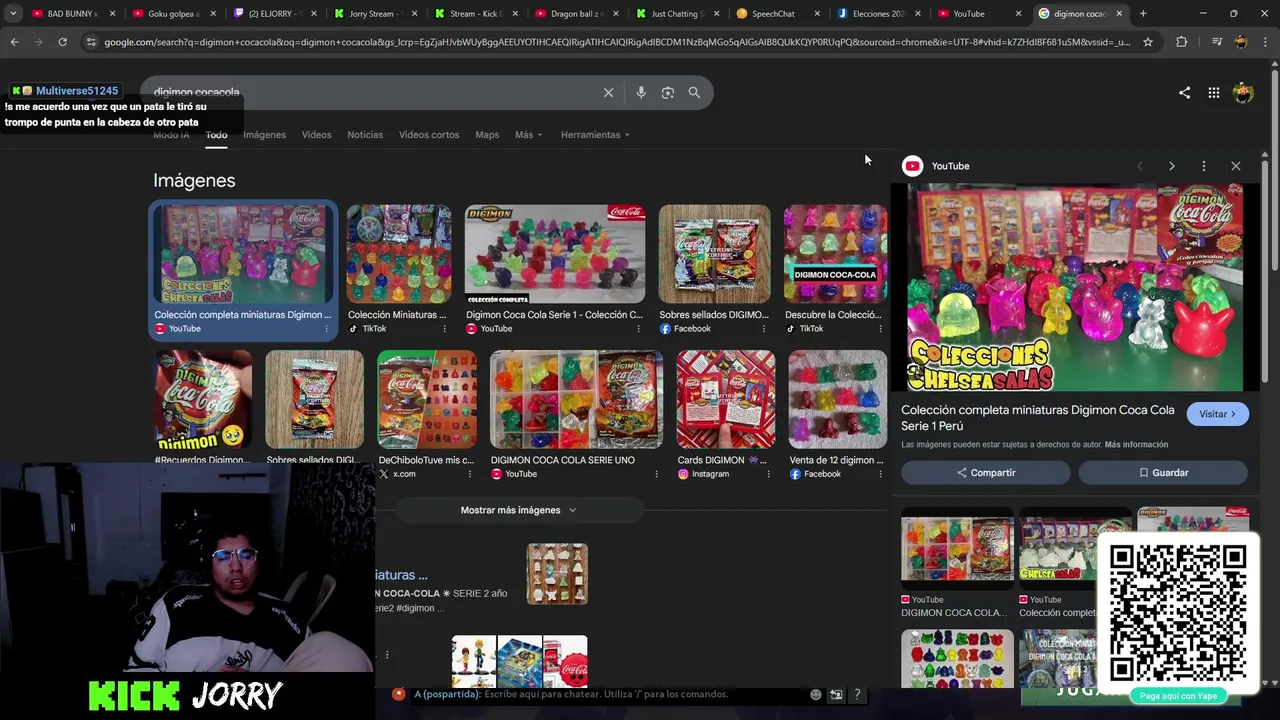The image size is (1280, 720).
Task: Expand 'Mostrar más imágenes'
Action: coord(518,510)
